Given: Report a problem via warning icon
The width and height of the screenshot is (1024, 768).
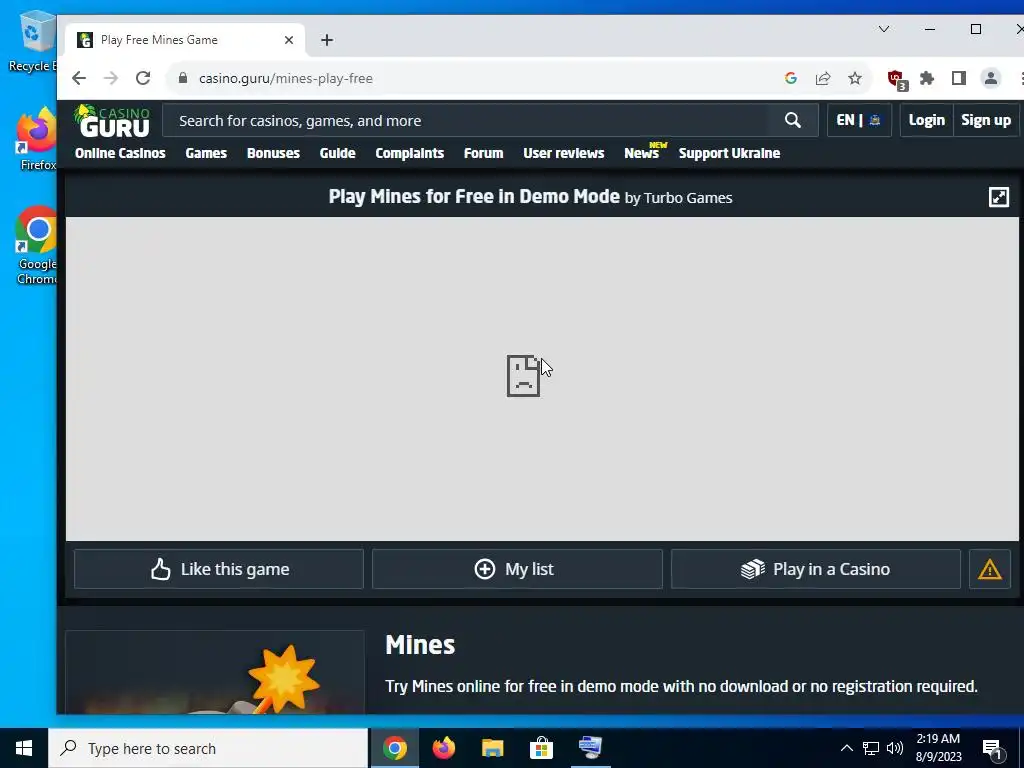Looking at the screenshot, I should click(x=989, y=569).
